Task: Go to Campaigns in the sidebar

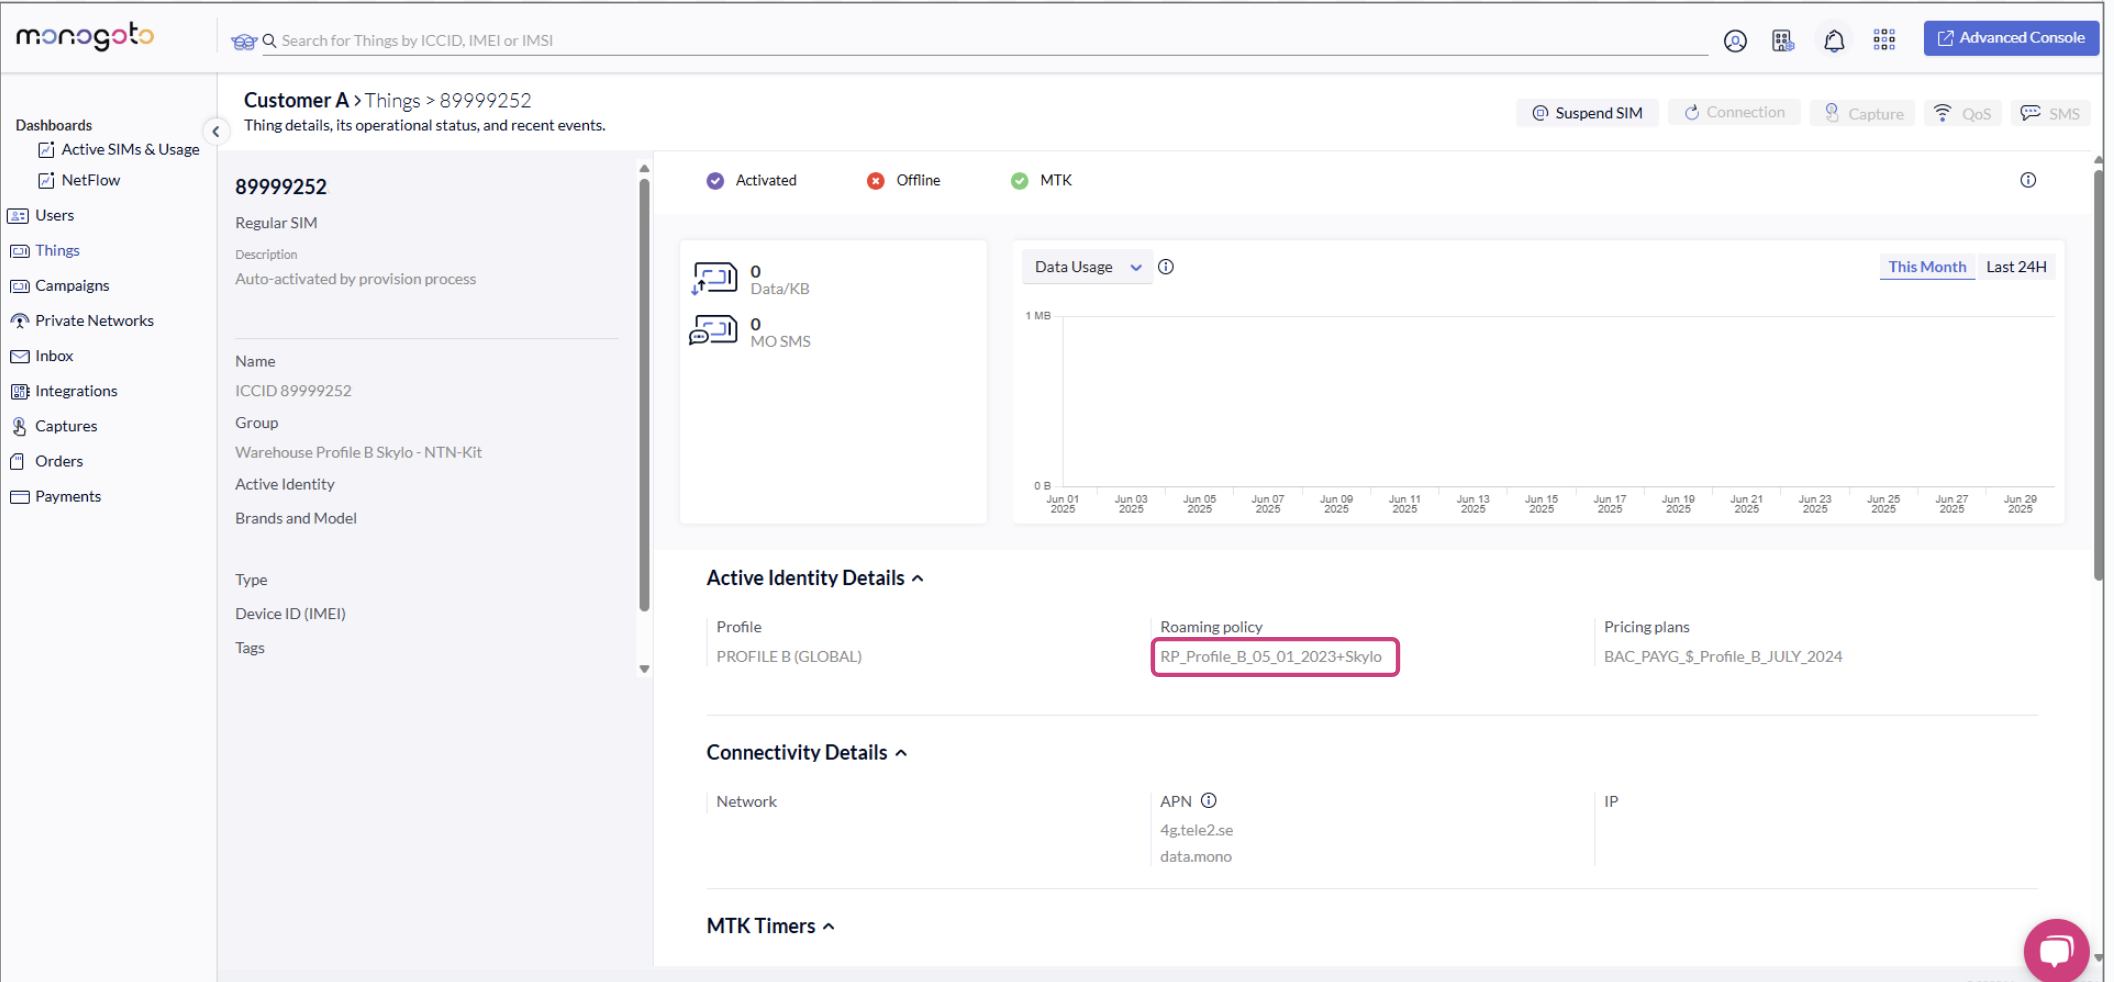Action: pyautogui.click(x=72, y=286)
